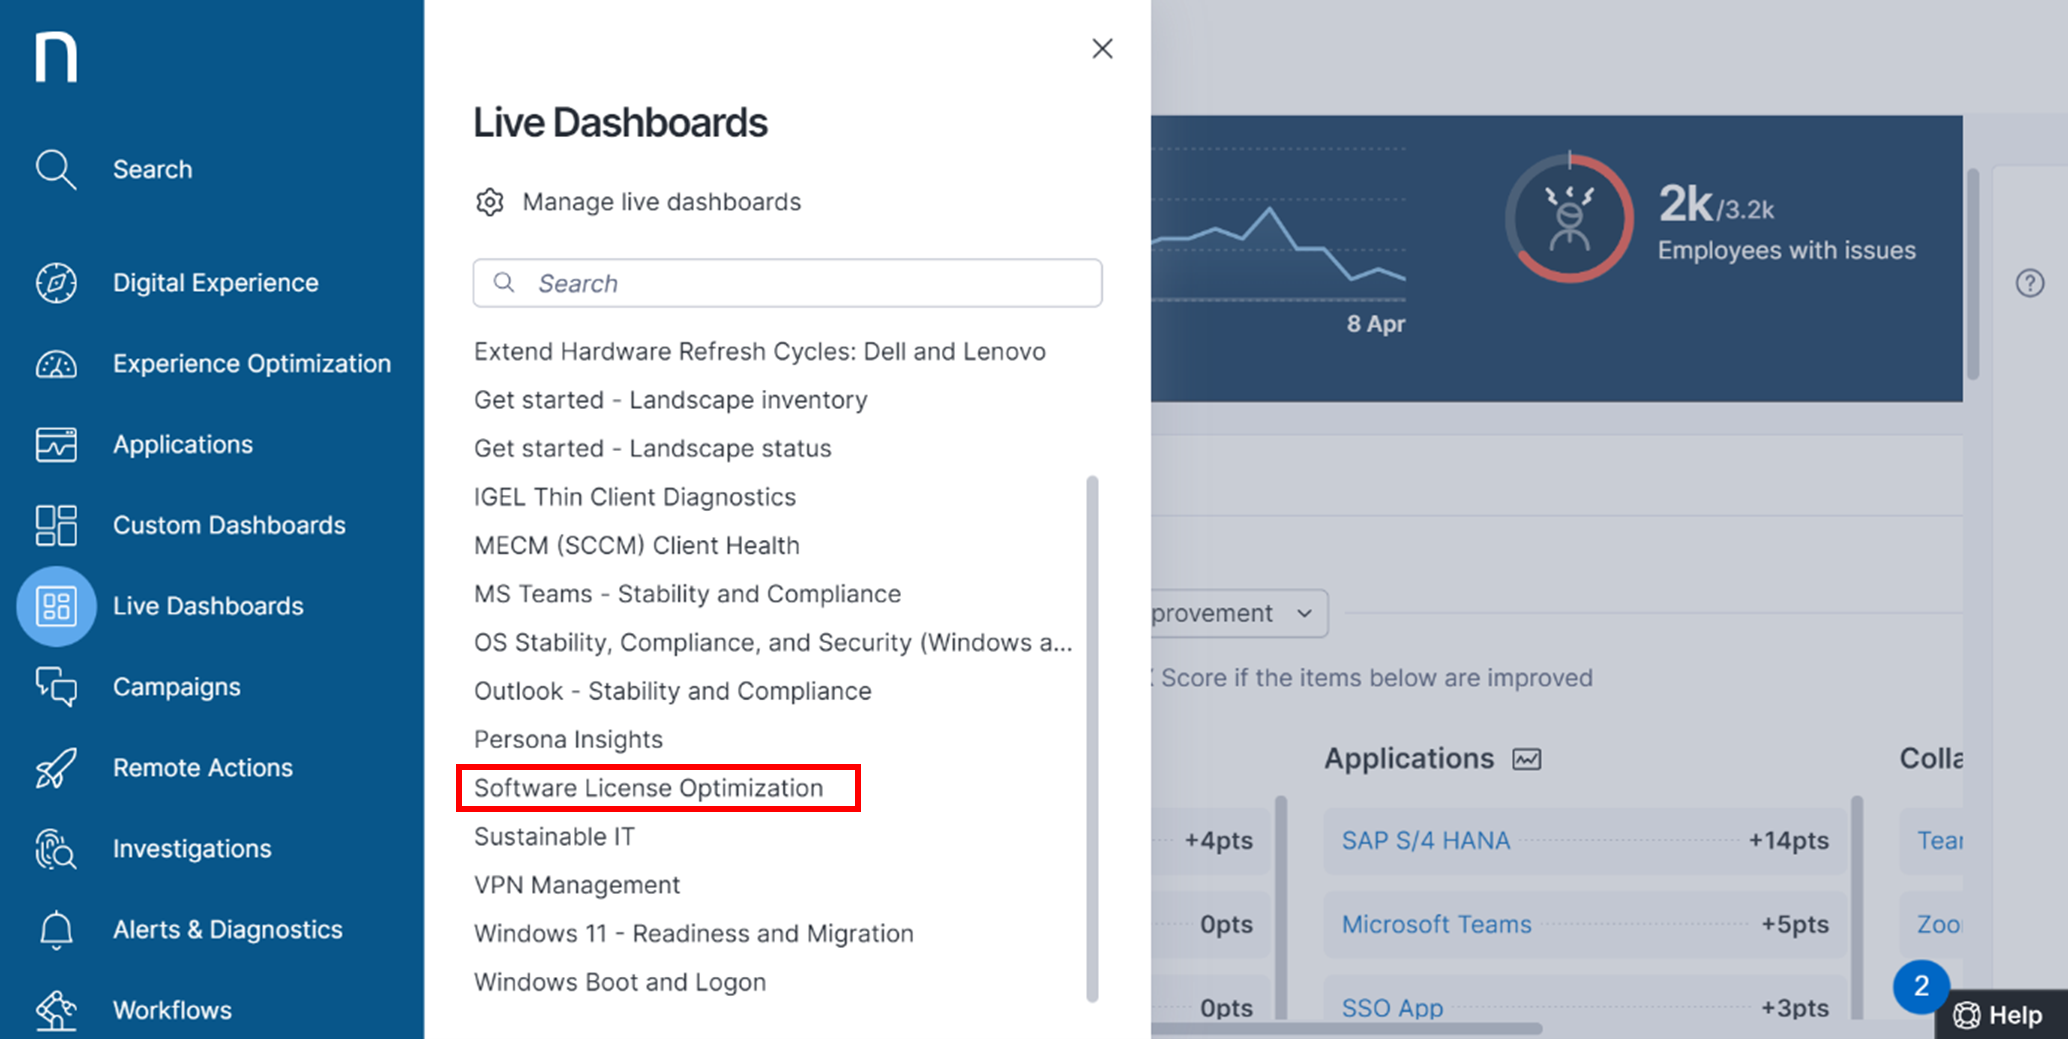This screenshot has width=2068, height=1039.
Task: Select Software License Optimization dashboard
Action: 648,788
